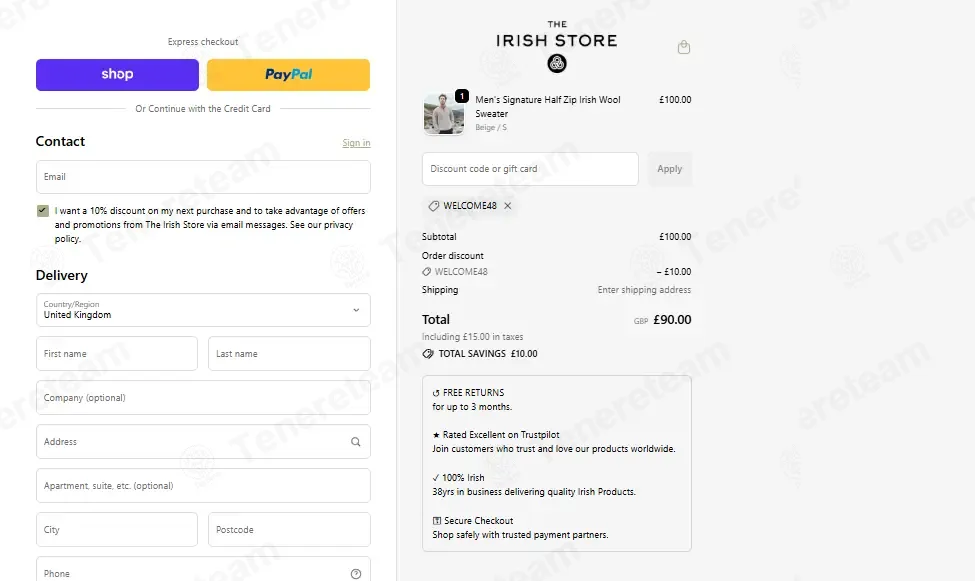Viewport: 975px width, 581px height.
Task: Click the WELCOME48 tag icon chip
Action: (x=433, y=206)
